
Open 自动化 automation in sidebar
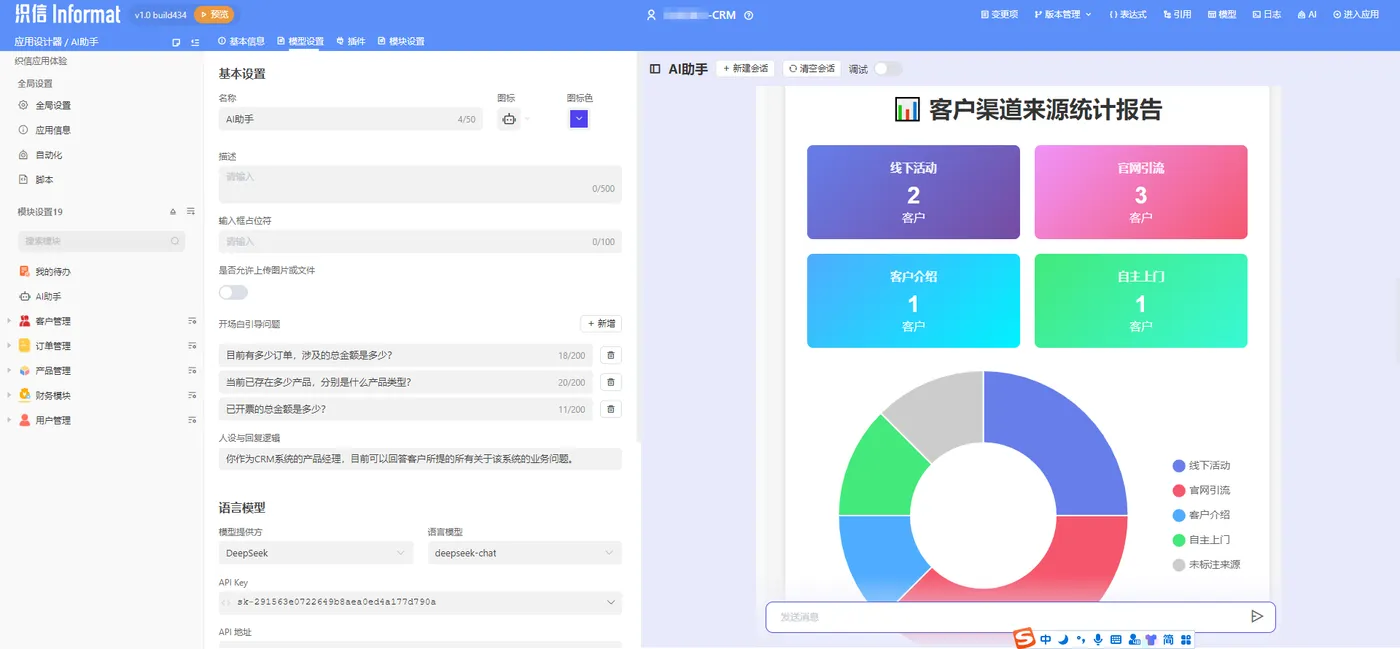42,155
